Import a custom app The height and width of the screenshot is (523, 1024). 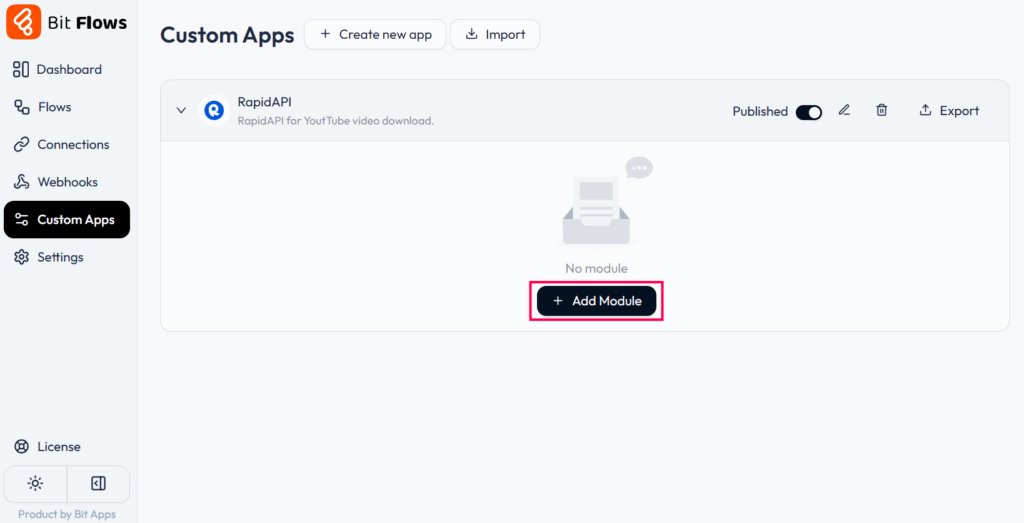(495, 35)
